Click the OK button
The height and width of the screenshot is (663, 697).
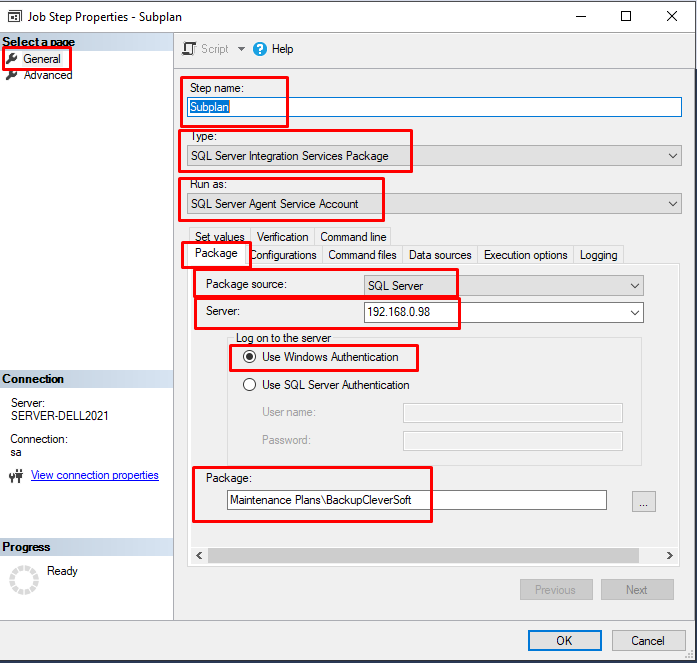[564, 640]
